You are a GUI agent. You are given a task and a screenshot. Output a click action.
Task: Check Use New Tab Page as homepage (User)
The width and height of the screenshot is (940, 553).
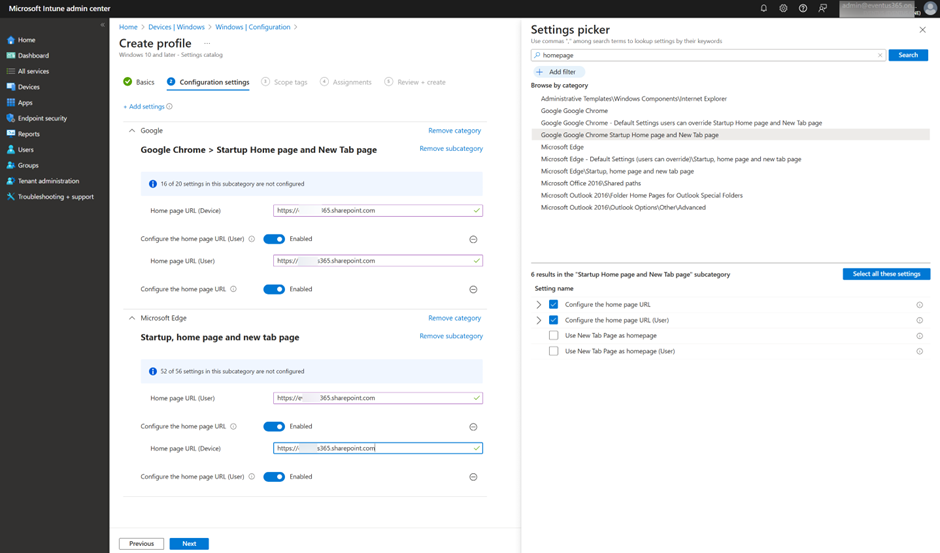pyautogui.click(x=553, y=351)
